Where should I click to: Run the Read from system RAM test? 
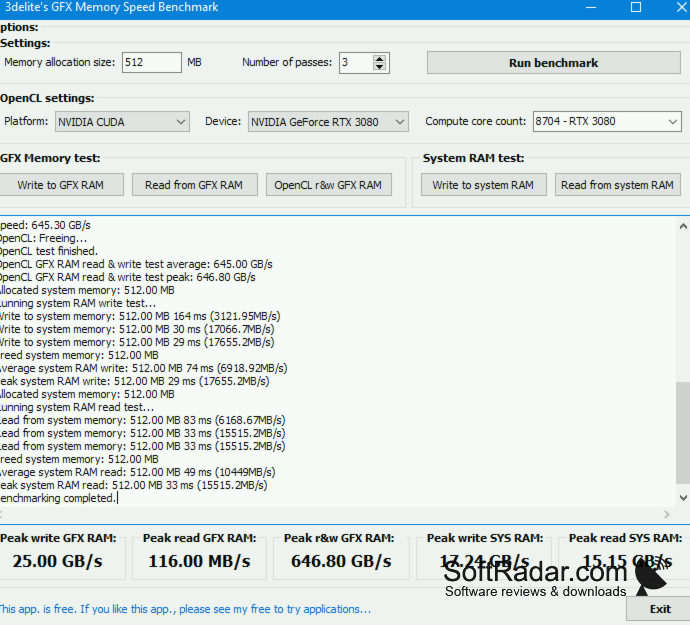tap(617, 185)
